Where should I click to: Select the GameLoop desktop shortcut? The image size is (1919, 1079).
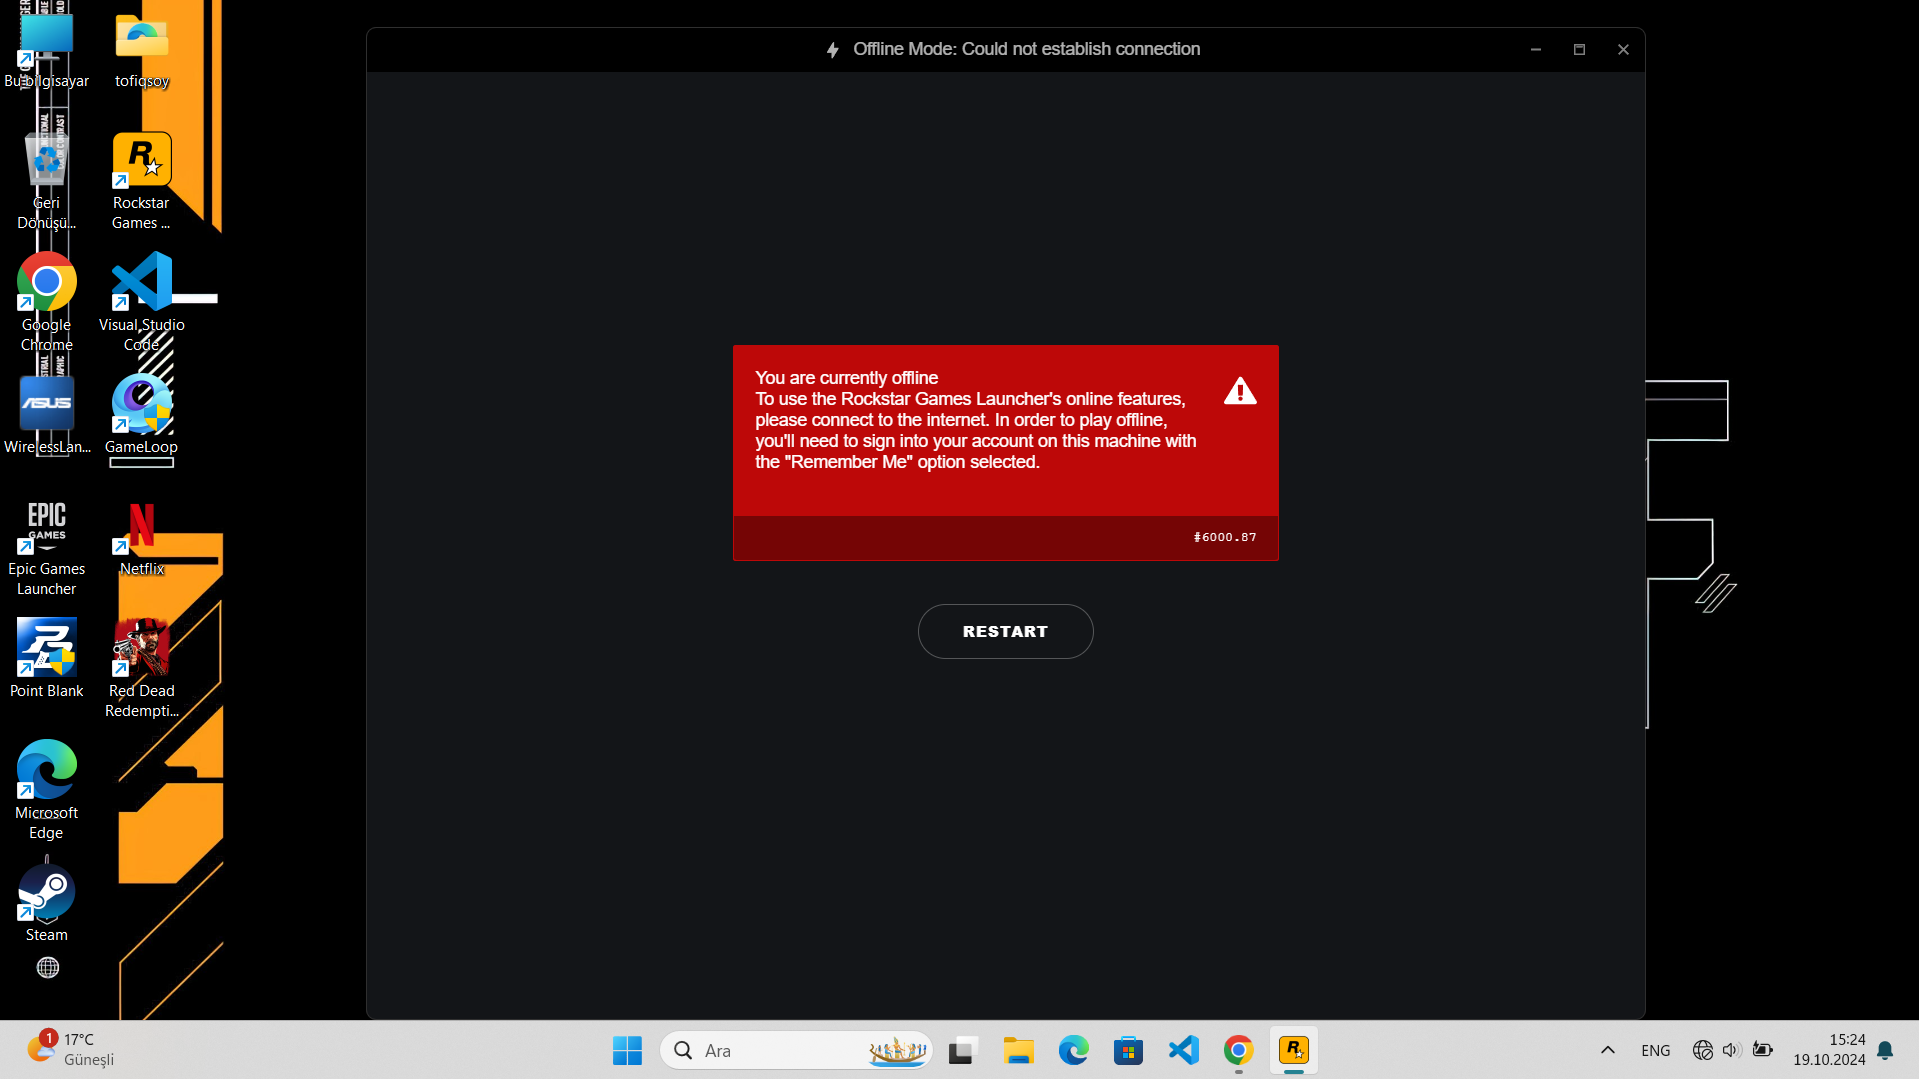pos(141,415)
